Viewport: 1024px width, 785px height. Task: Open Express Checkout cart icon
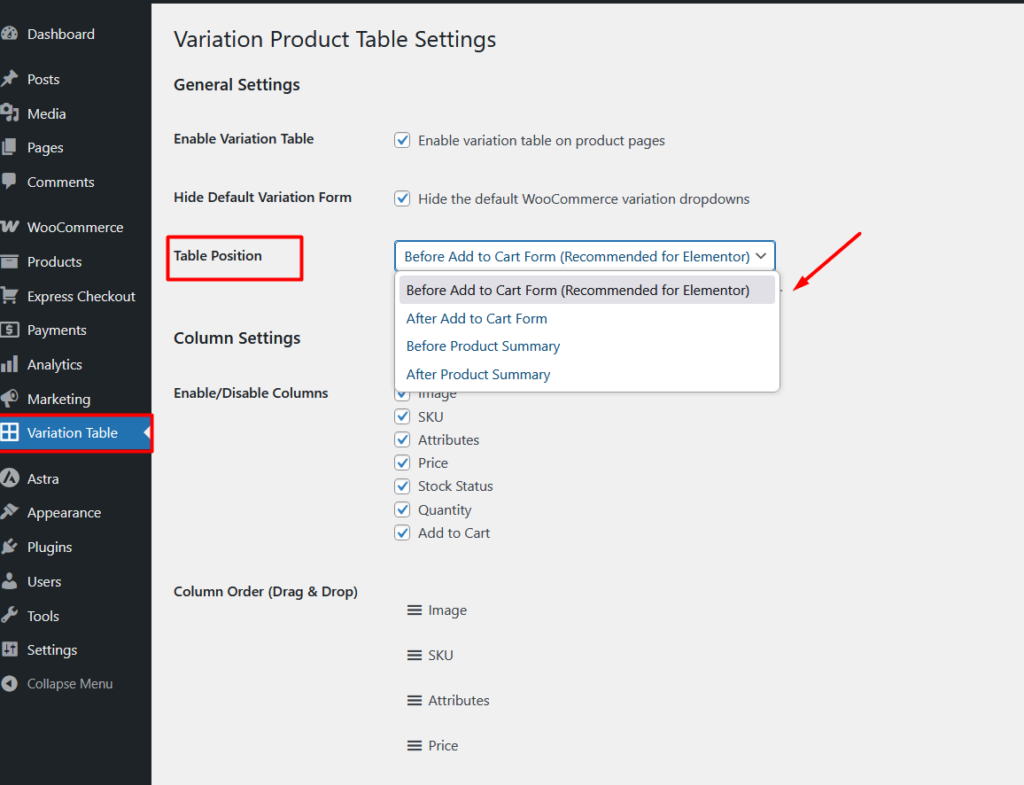(x=9, y=296)
